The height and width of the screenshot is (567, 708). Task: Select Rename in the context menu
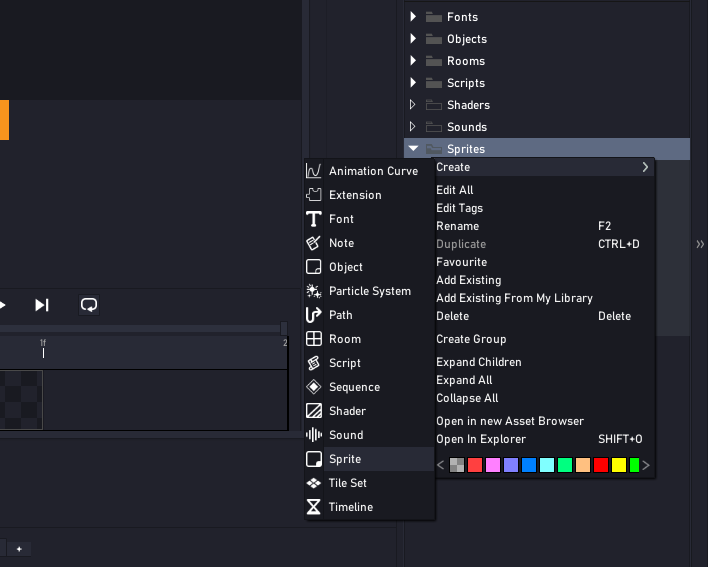[457, 226]
